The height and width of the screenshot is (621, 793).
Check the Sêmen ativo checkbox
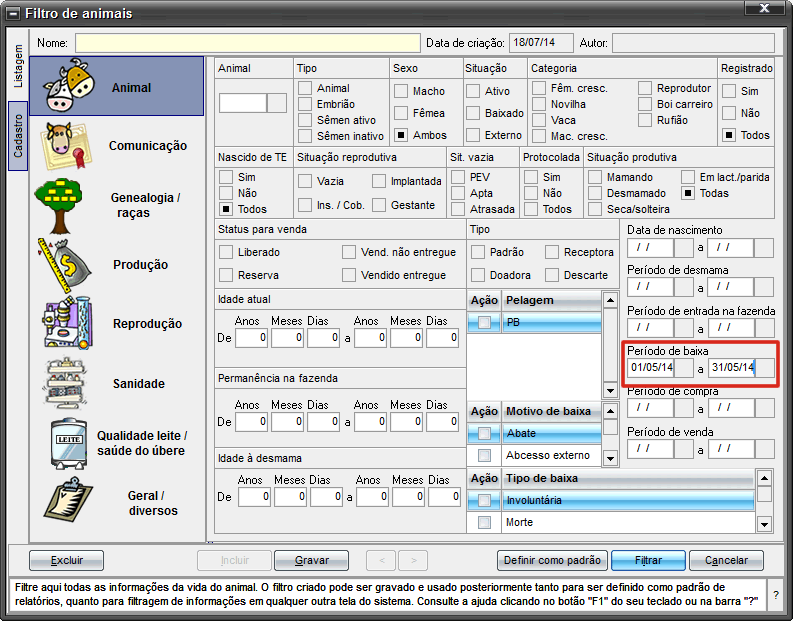pyautogui.click(x=305, y=120)
